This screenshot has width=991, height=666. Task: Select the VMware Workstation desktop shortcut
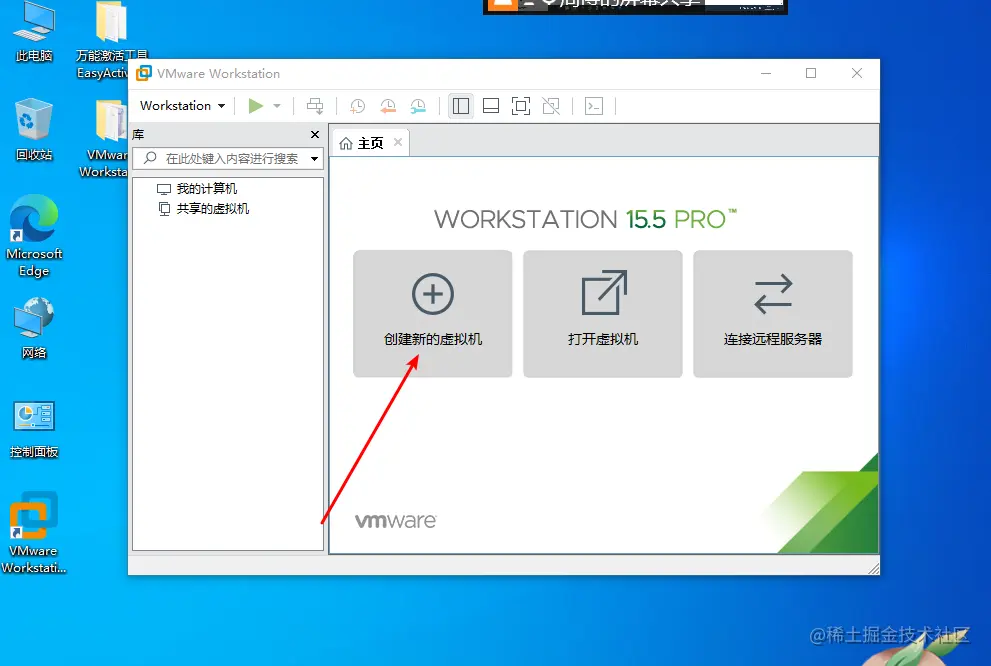33,534
